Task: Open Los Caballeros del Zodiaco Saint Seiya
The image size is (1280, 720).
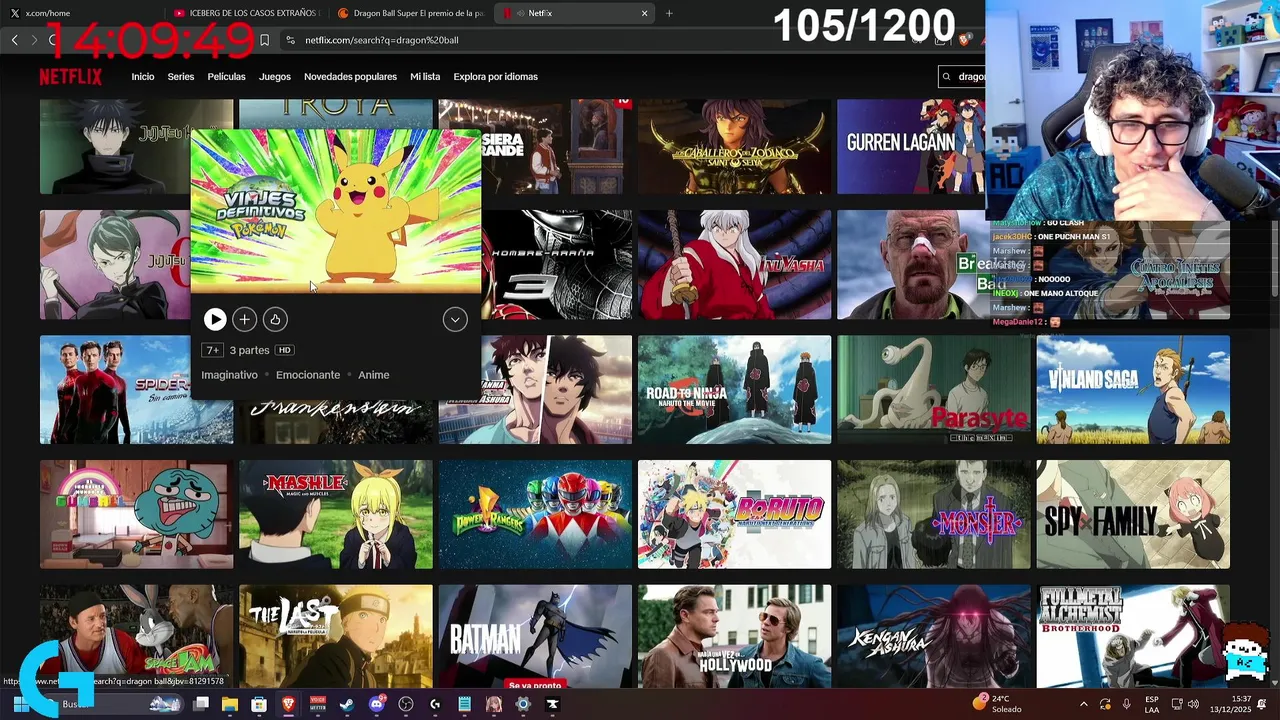Action: pos(734,147)
